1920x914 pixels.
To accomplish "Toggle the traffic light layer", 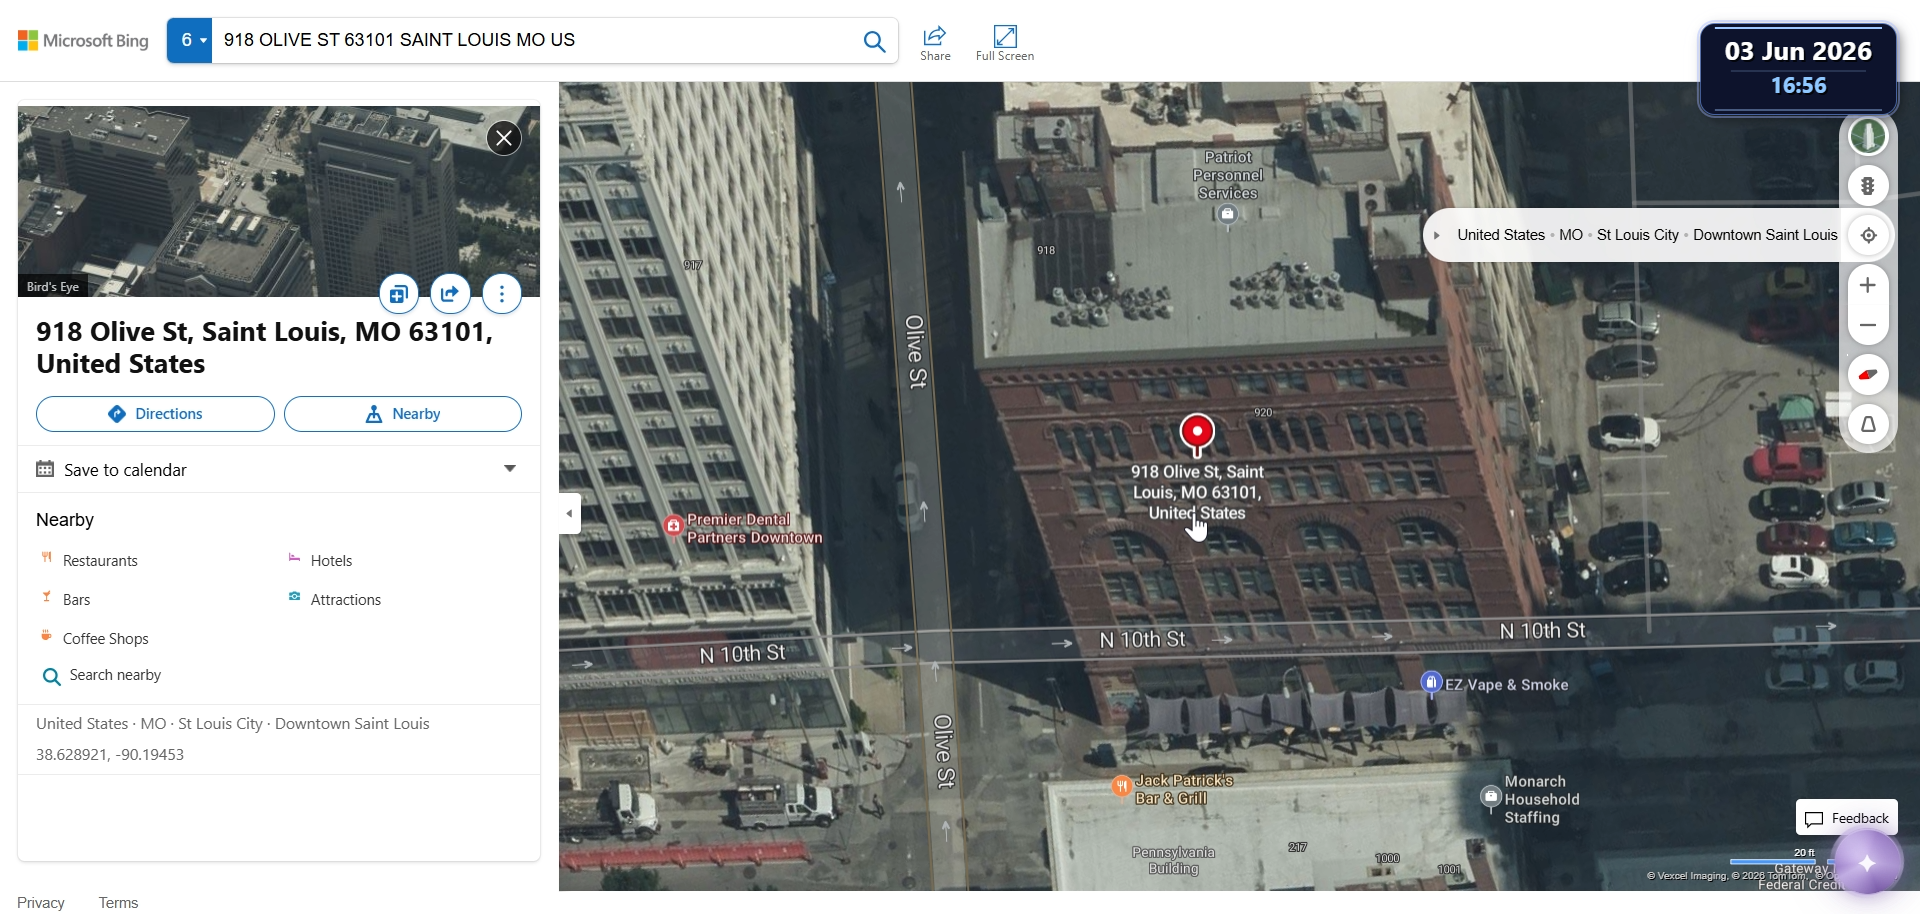I will pyautogui.click(x=1868, y=186).
